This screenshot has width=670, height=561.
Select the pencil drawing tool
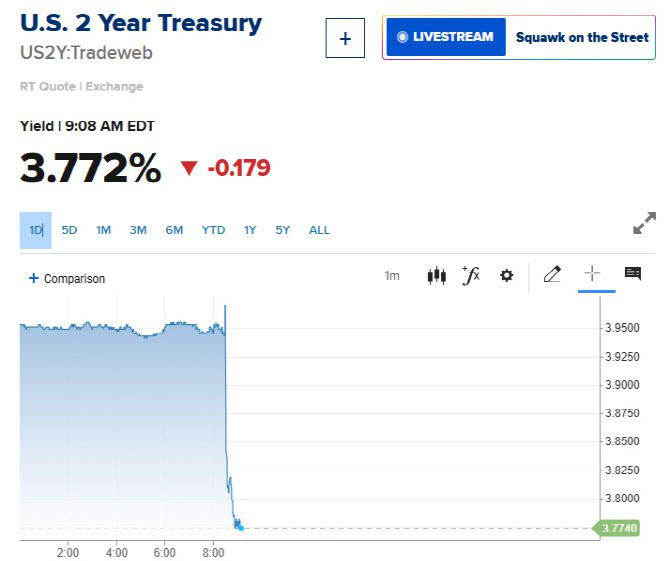pyautogui.click(x=552, y=275)
